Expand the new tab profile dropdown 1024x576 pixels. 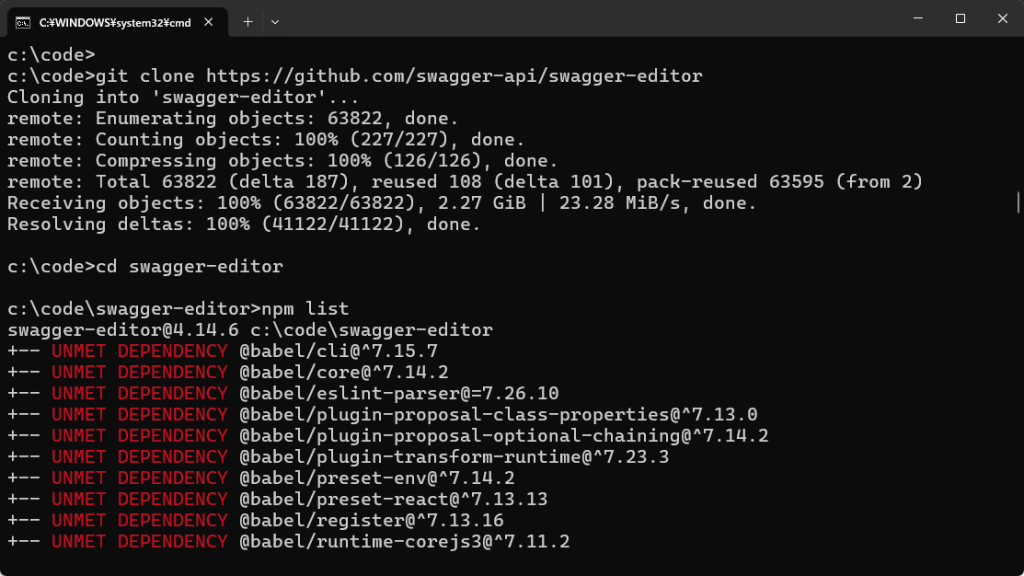click(x=275, y=22)
